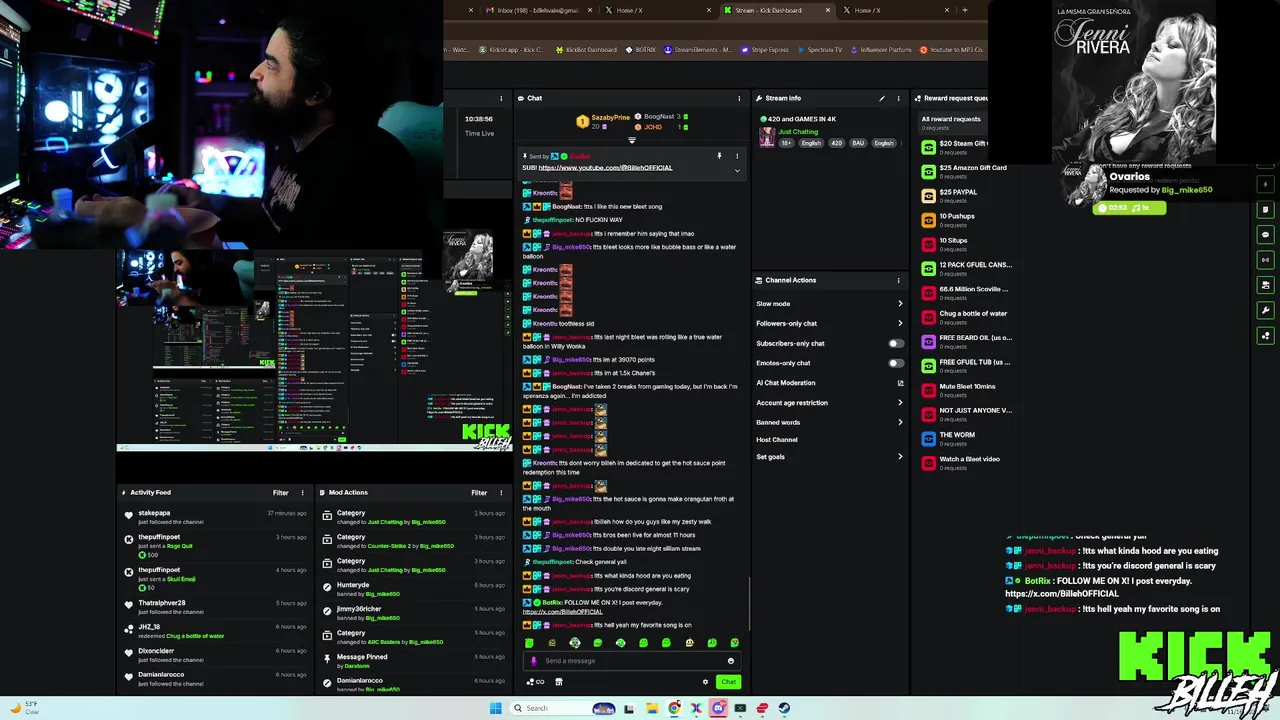Expand Banned words settings
The image size is (1280, 720).
pos(900,422)
